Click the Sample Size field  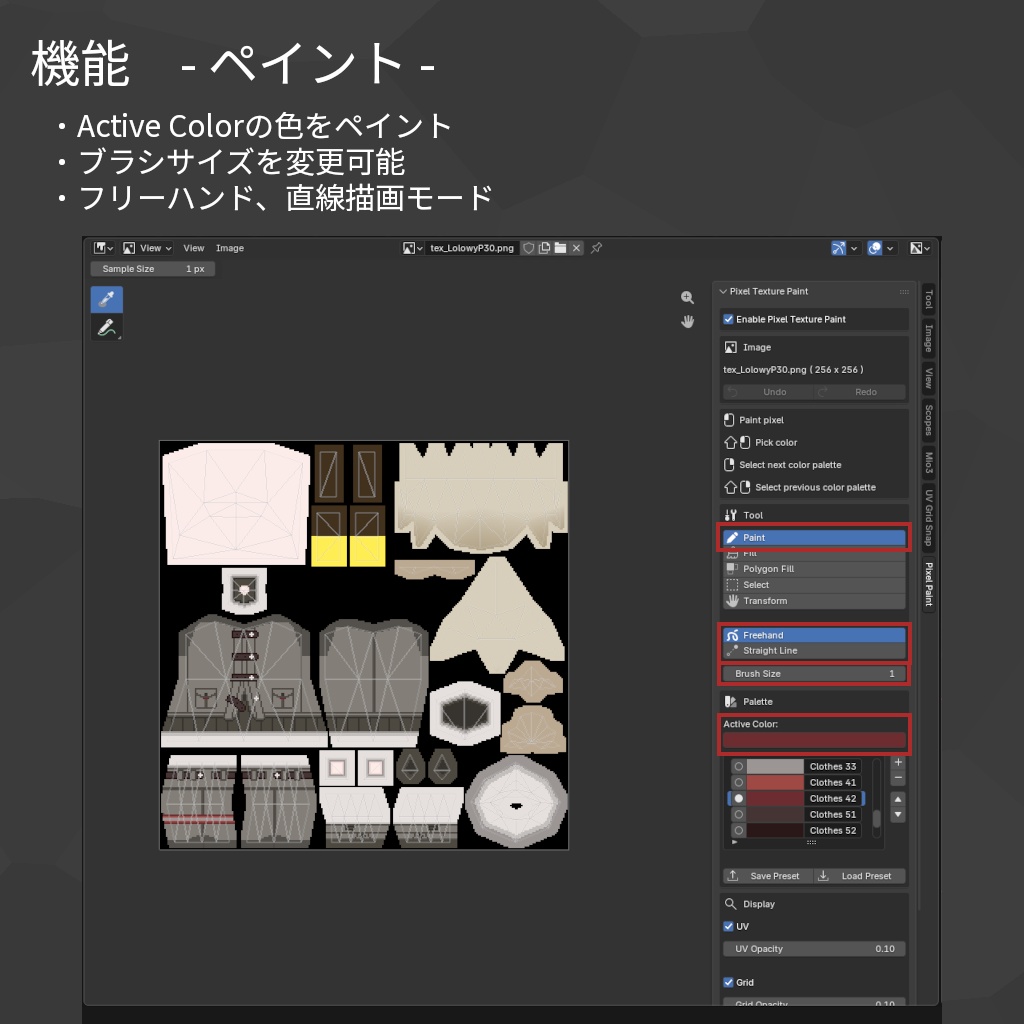[x=152, y=269]
